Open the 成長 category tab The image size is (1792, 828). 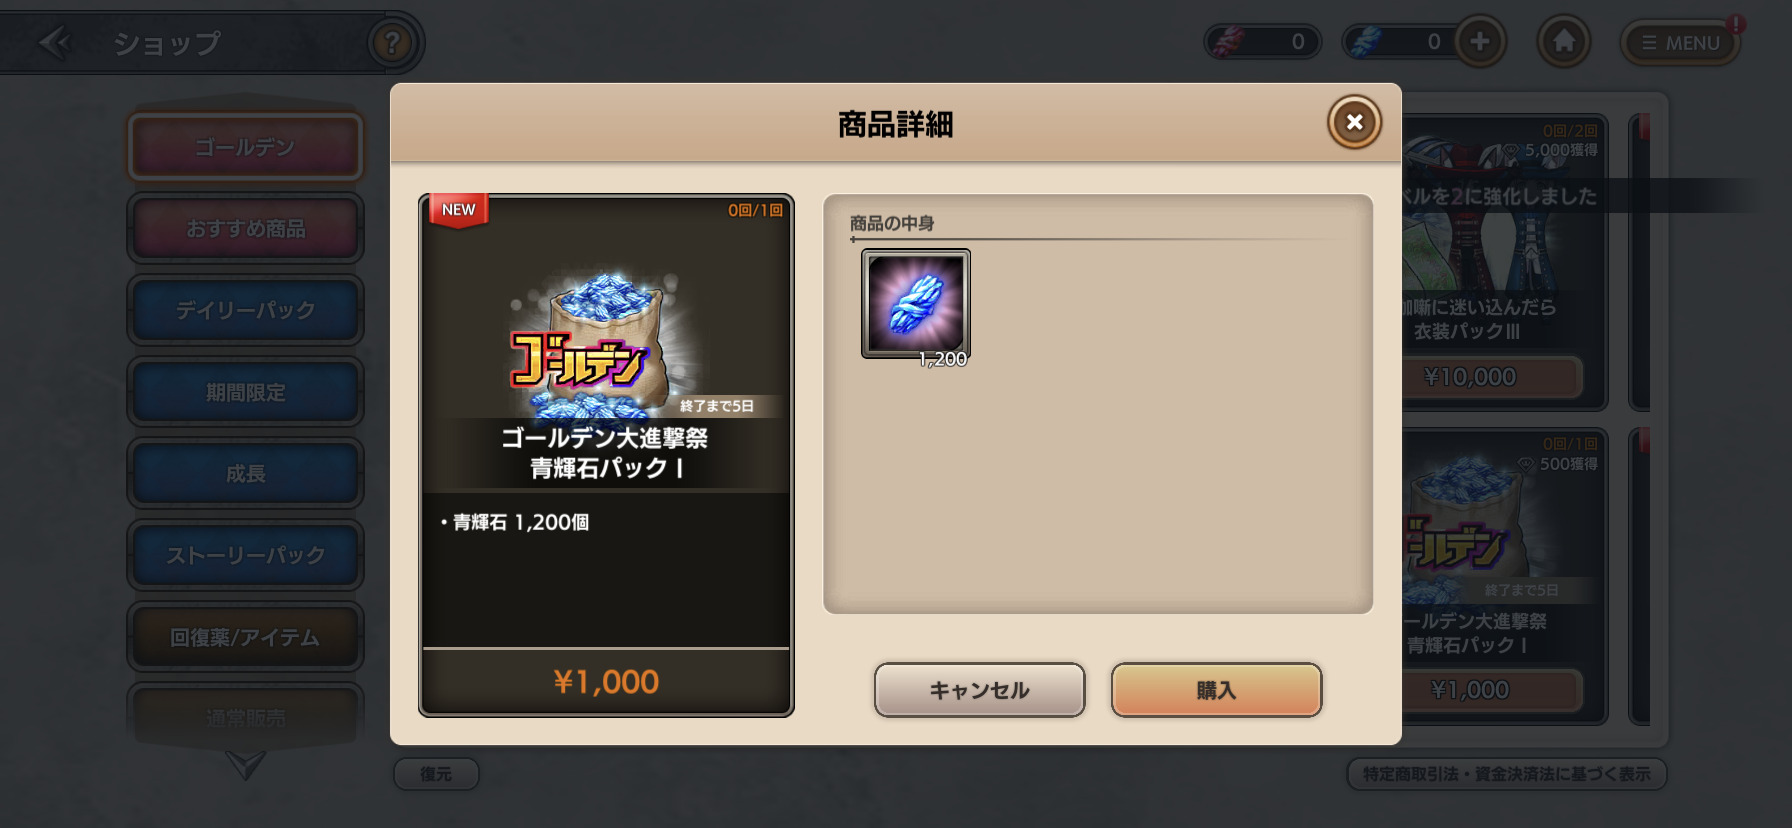click(245, 474)
